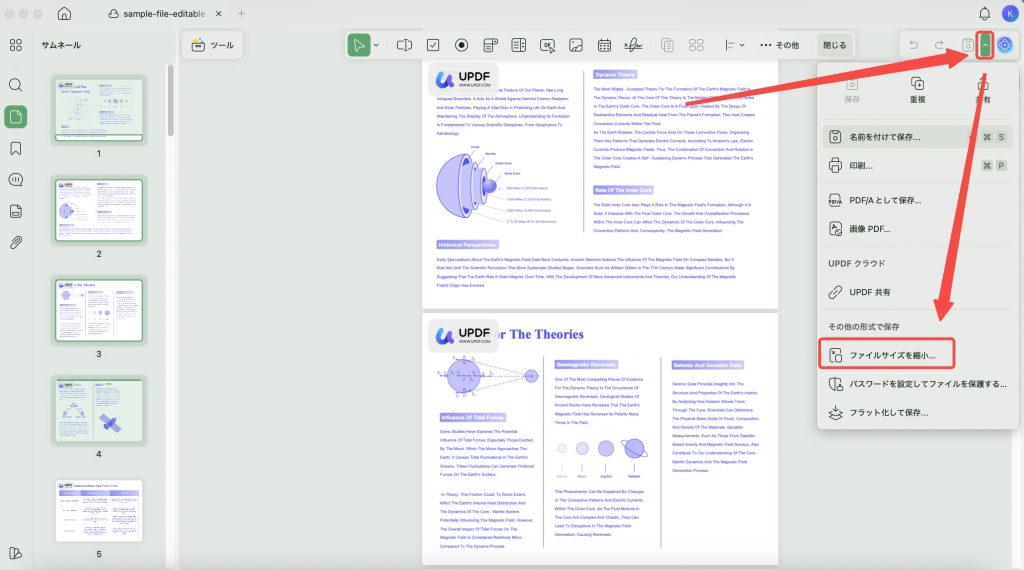1024x570 pixels.
Task: Click the duplicate fields toolbar icon
Action: 667,45
